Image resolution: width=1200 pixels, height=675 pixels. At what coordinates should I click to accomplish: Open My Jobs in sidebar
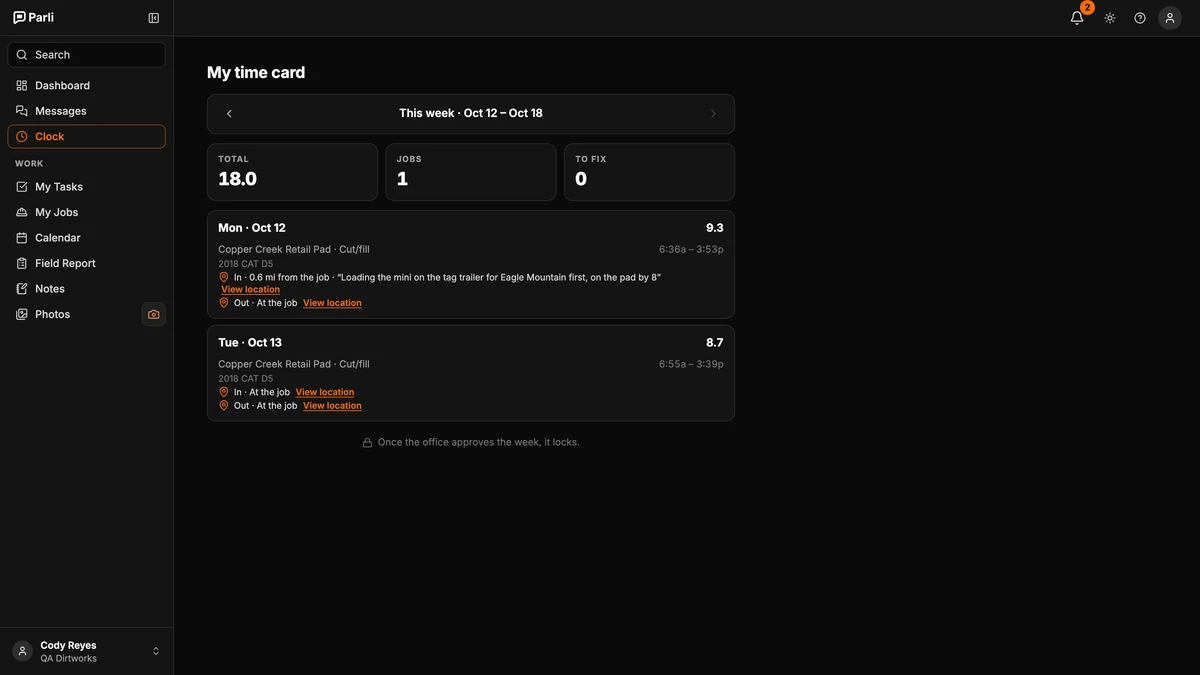click(86, 213)
